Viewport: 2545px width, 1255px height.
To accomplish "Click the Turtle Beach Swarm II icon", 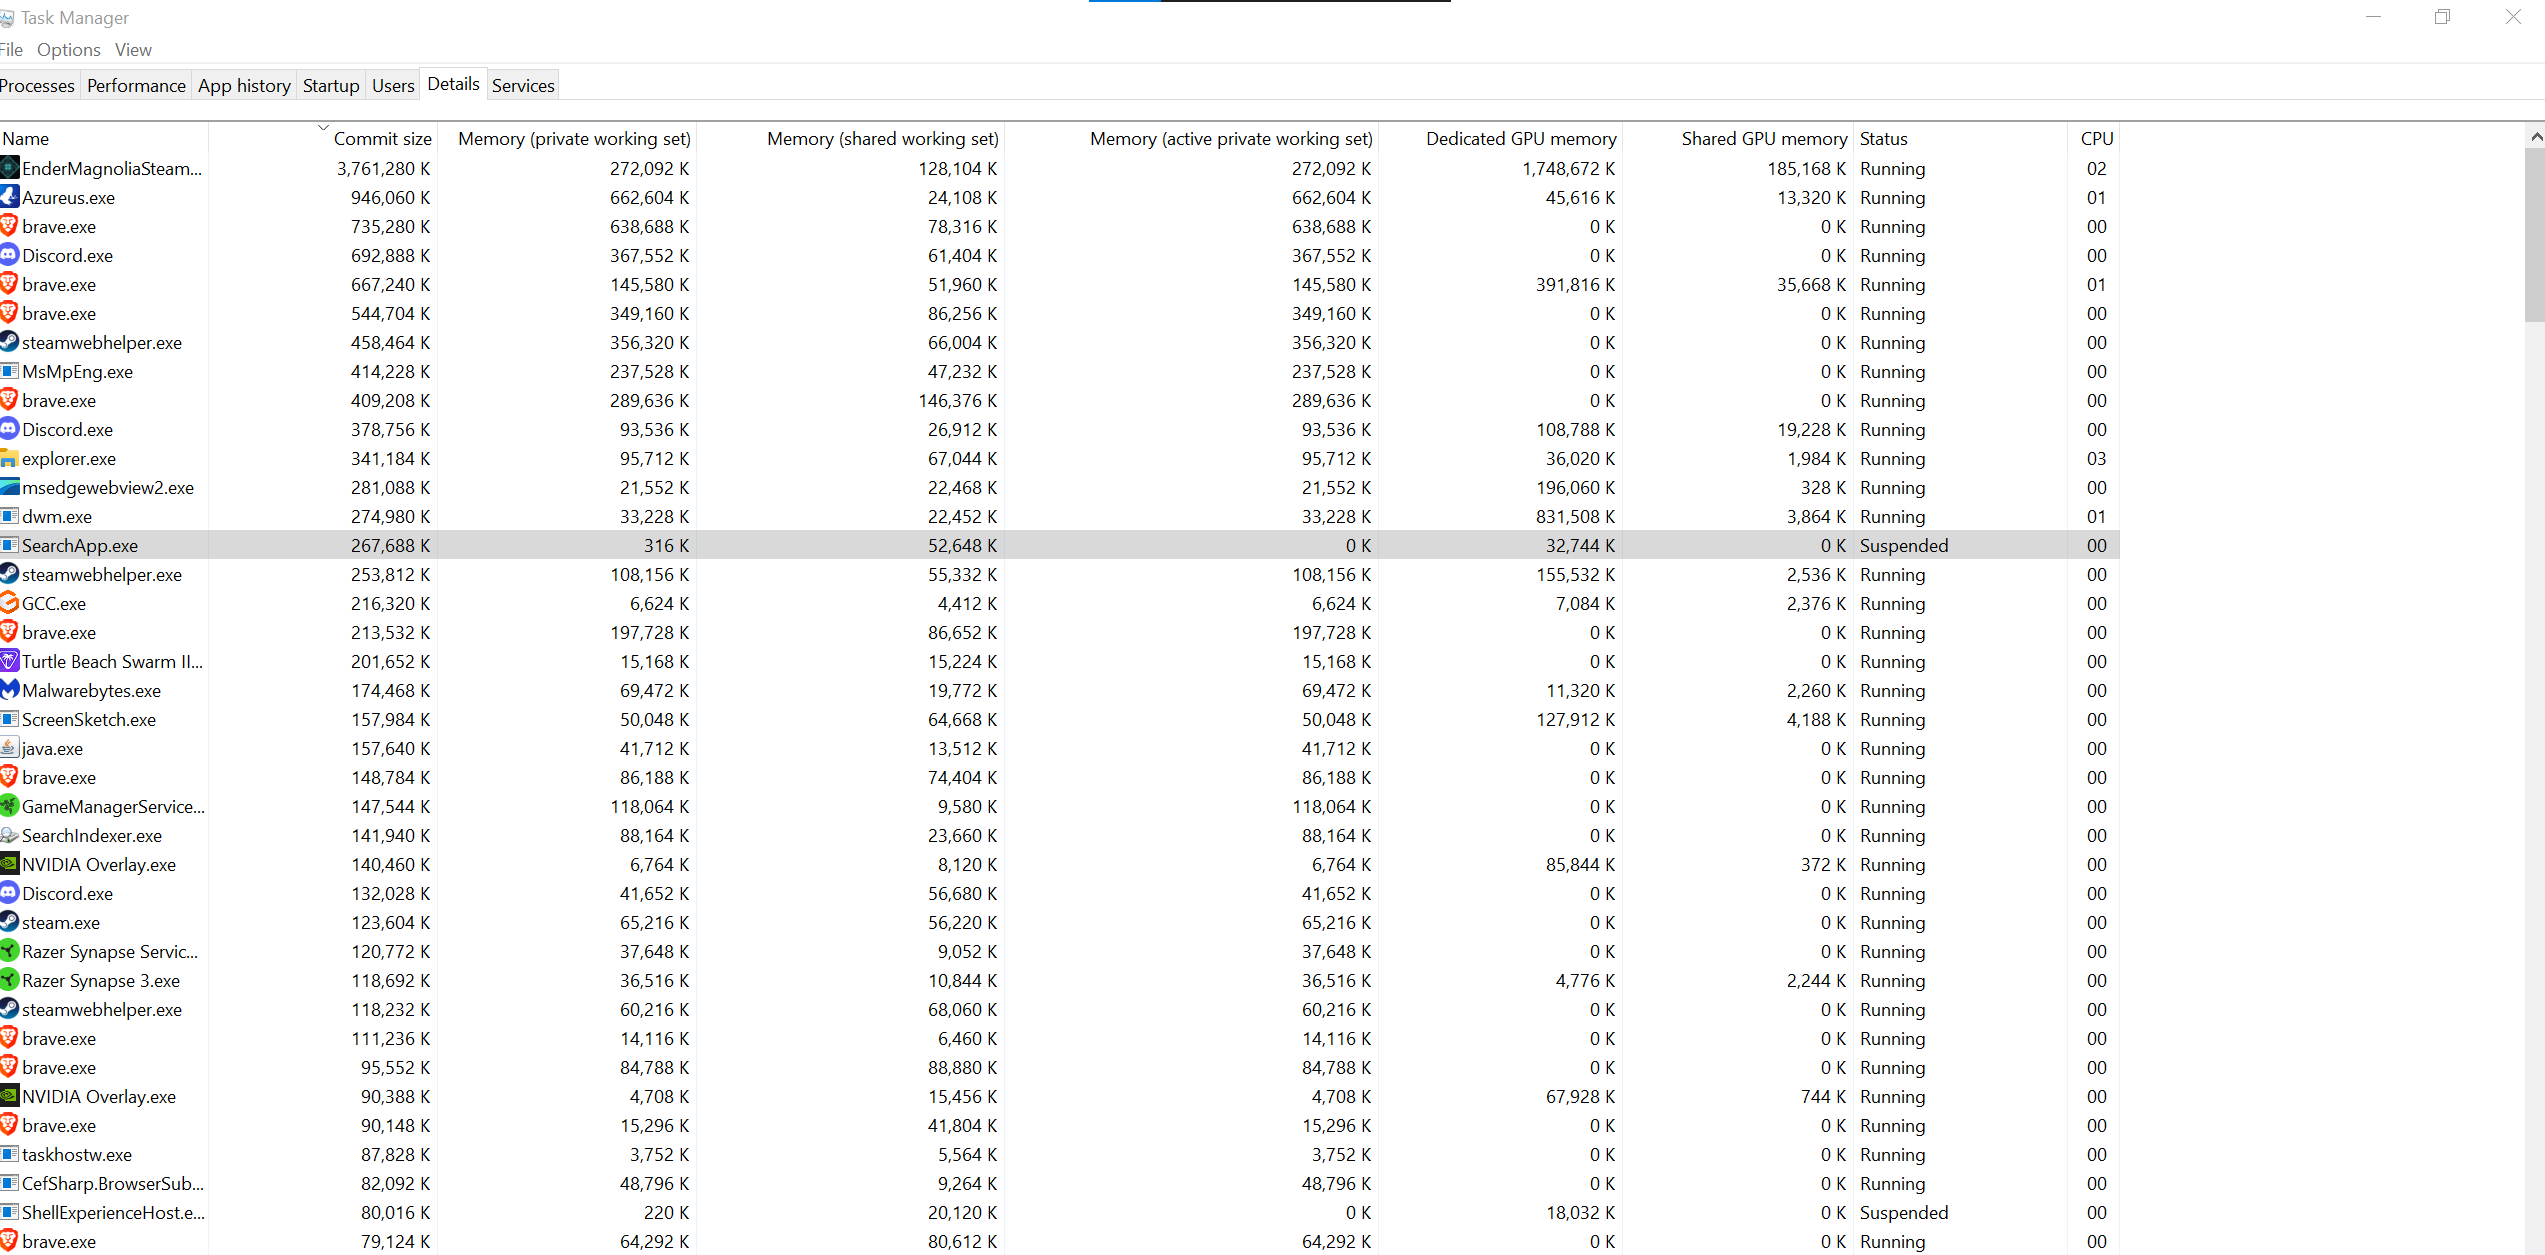I will click(x=10, y=661).
